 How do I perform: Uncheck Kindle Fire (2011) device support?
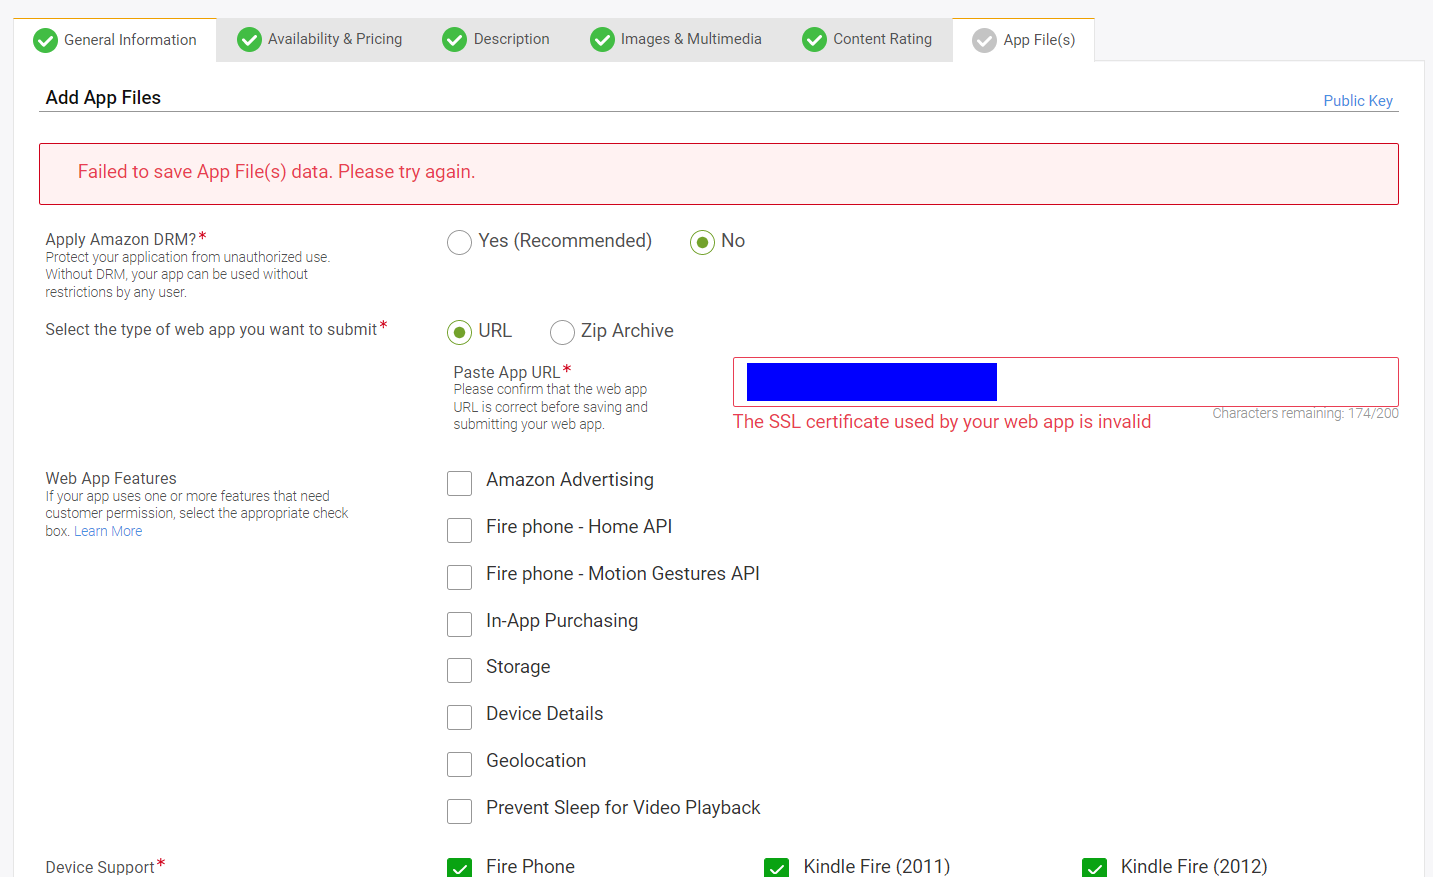tap(776, 868)
